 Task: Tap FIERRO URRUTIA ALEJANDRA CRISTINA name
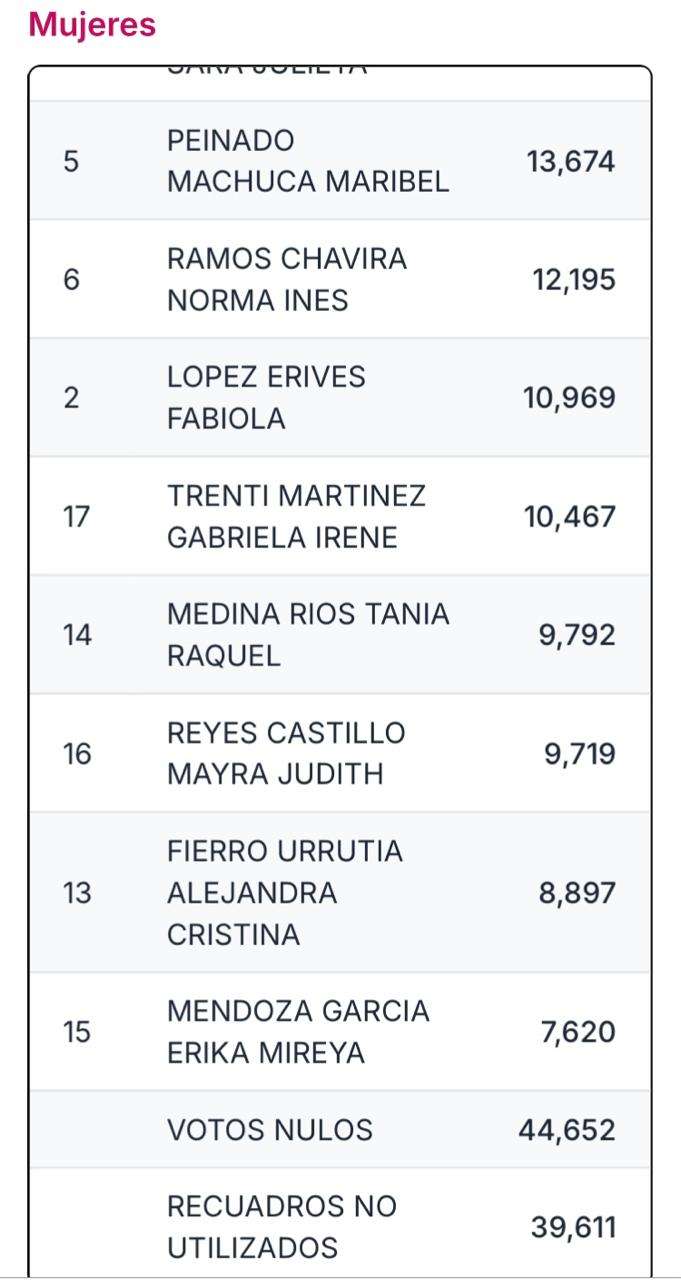pyautogui.click(x=284, y=892)
